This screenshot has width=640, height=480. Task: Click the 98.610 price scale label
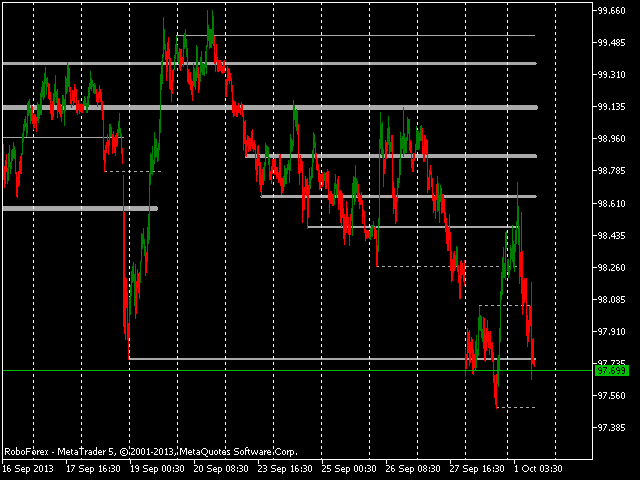(x=611, y=203)
